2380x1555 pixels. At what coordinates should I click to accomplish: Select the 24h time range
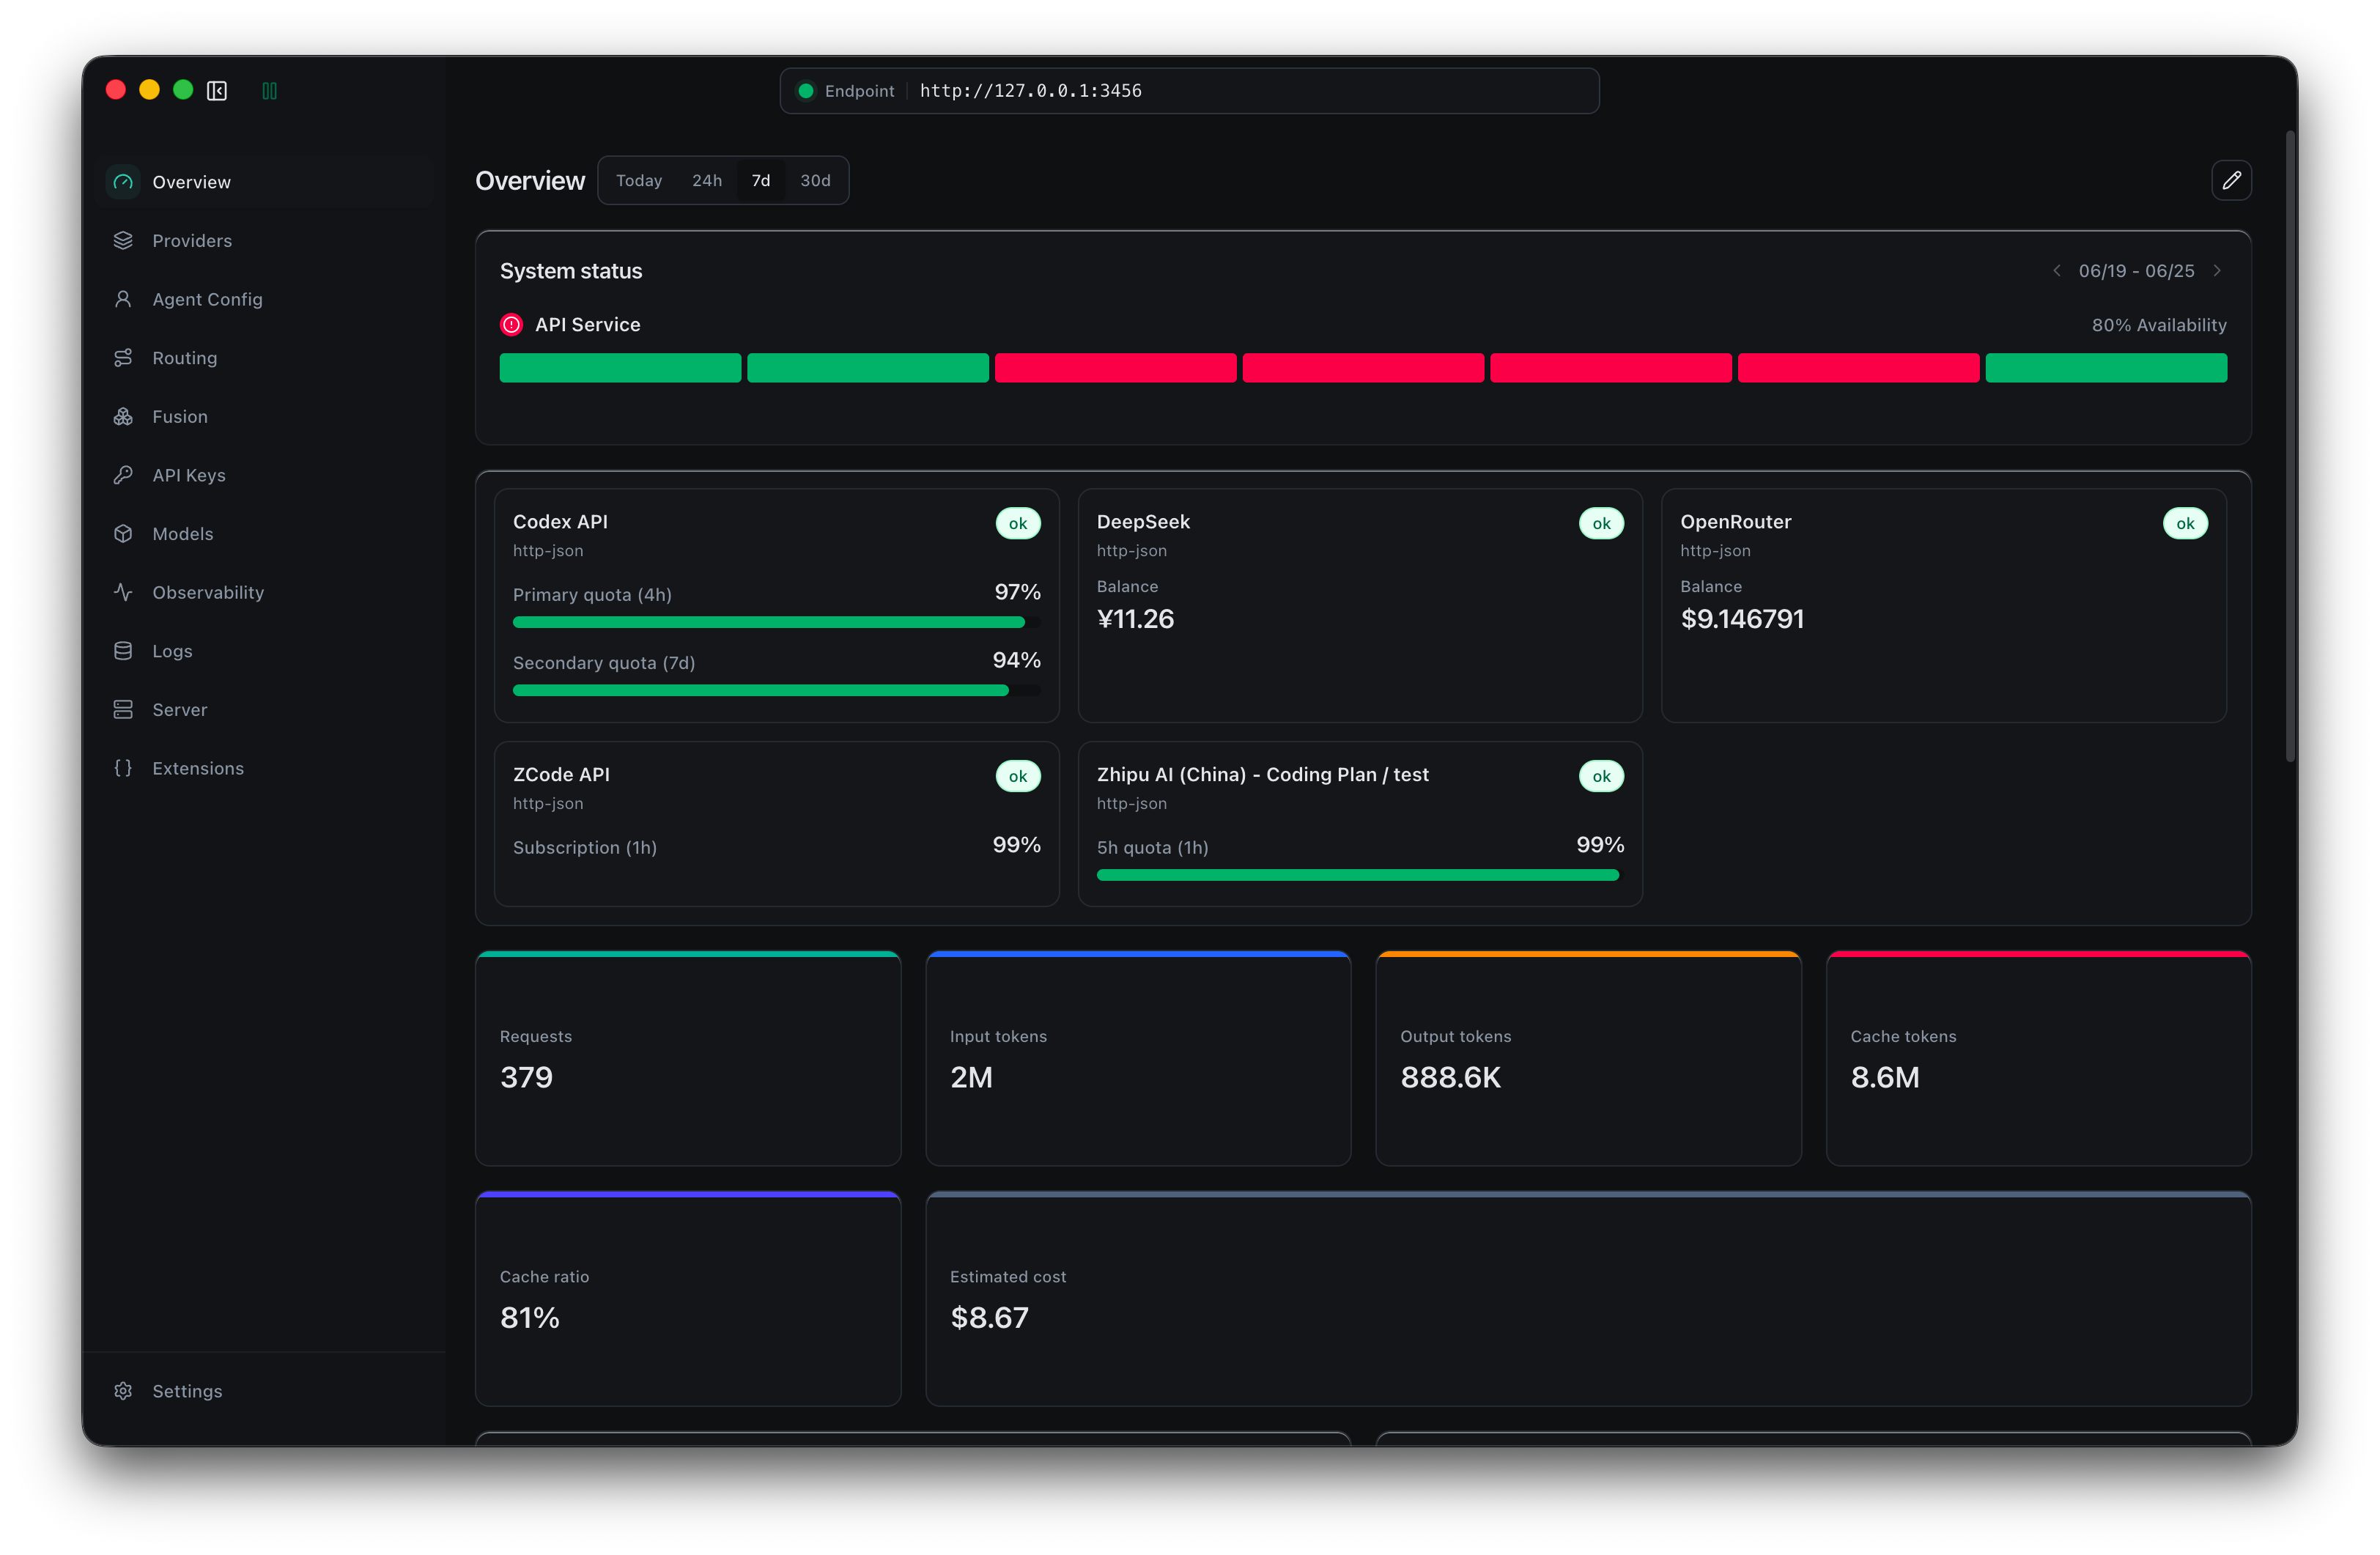click(x=707, y=180)
